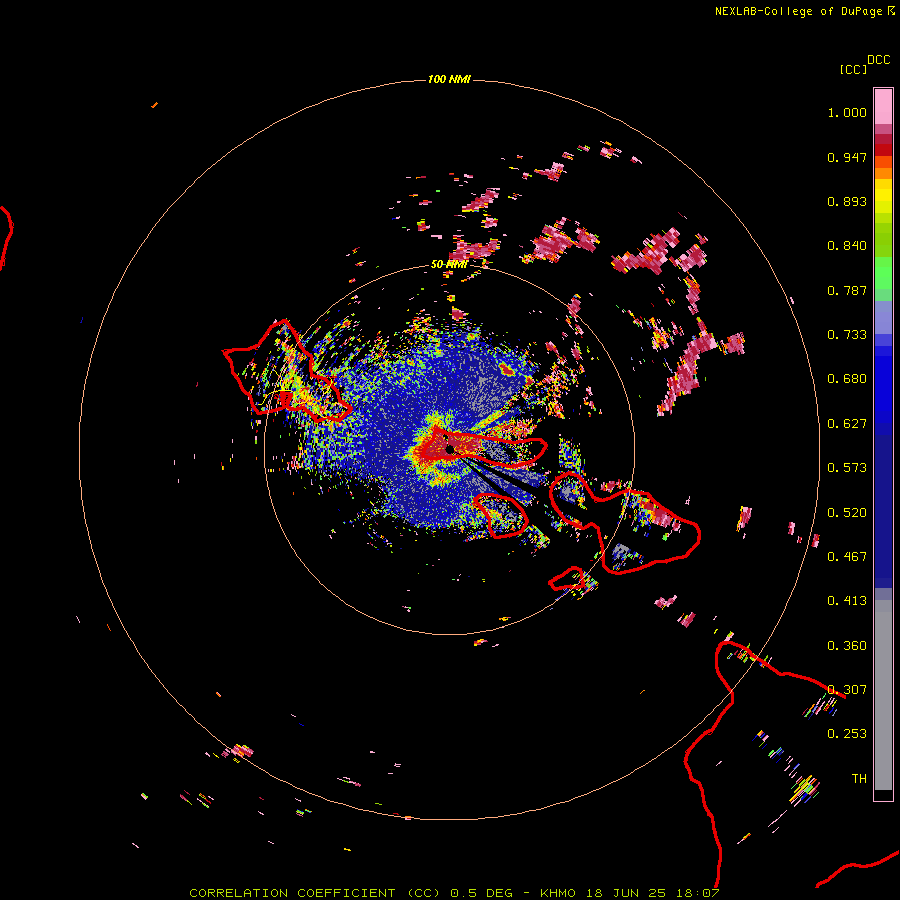Click the 0.893 scale value
The height and width of the screenshot is (900, 900).
pyautogui.click(x=847, y=201)
